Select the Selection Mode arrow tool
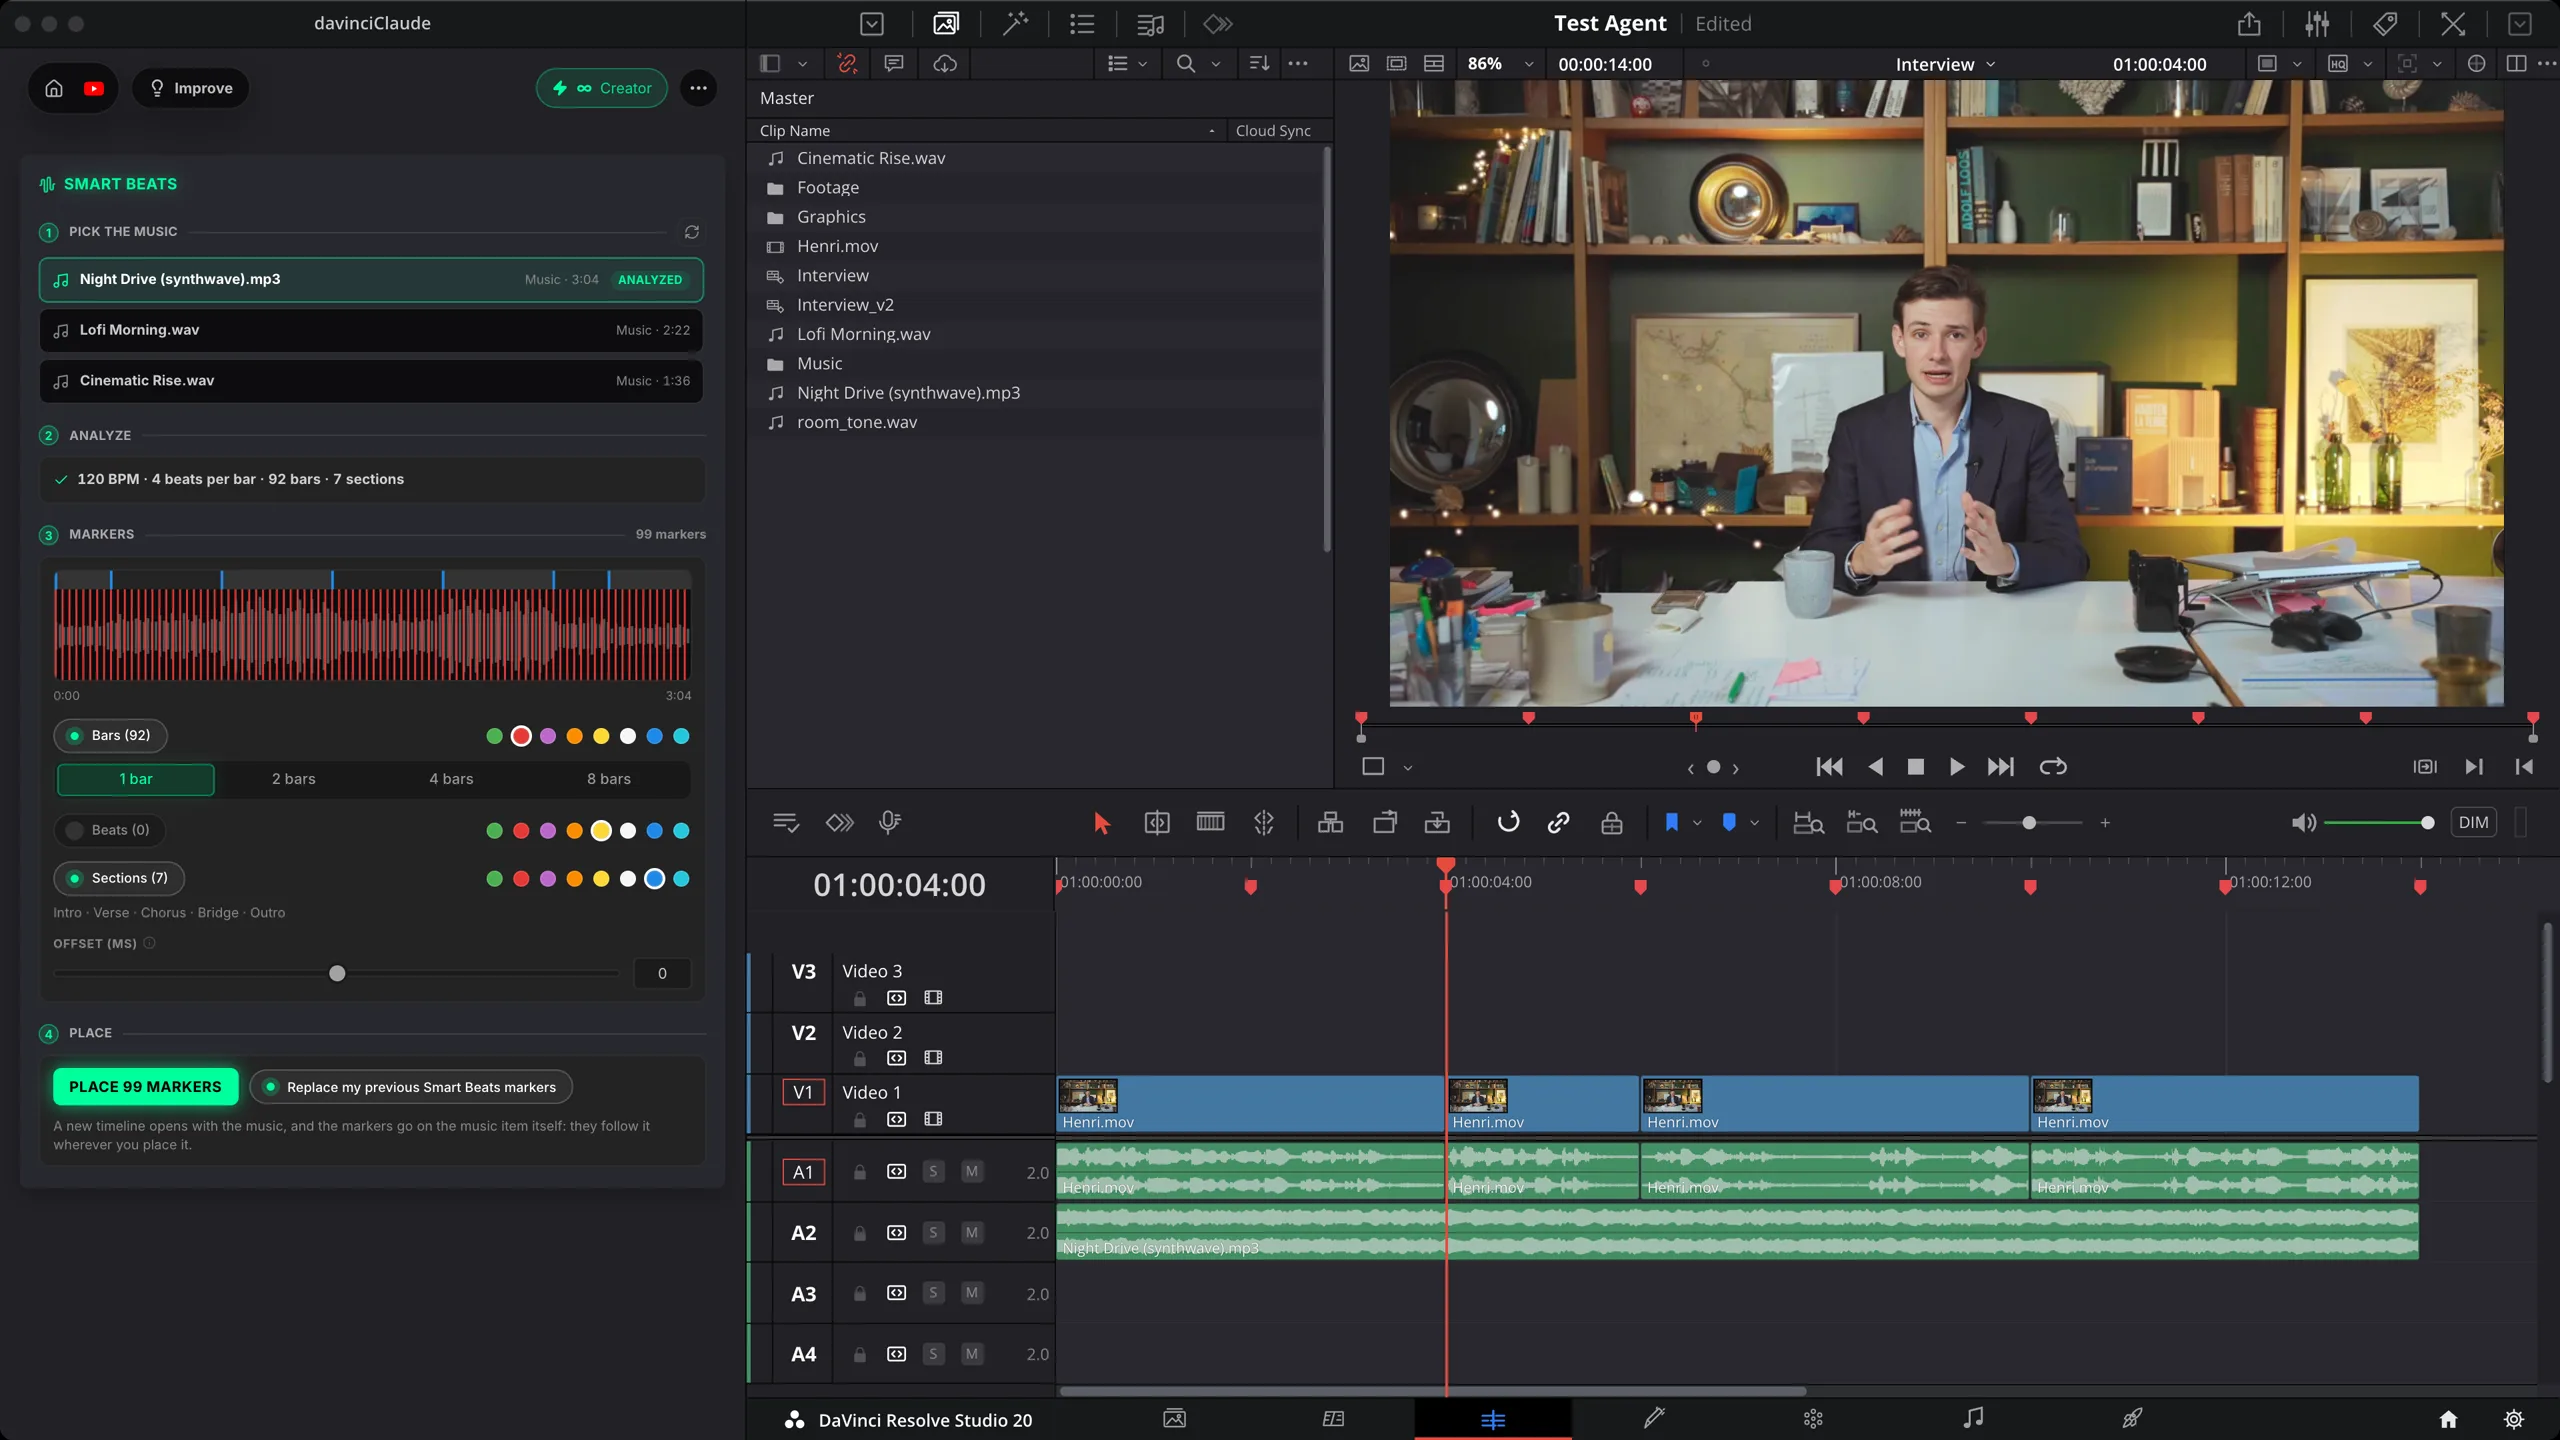The height and width of the screenshot is (1440, 2560). point(1101,823)
